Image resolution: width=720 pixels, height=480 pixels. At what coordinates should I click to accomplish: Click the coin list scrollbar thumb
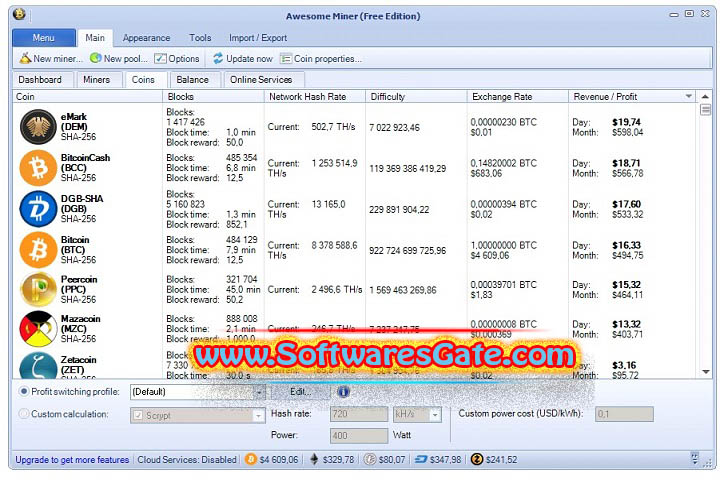705,110
